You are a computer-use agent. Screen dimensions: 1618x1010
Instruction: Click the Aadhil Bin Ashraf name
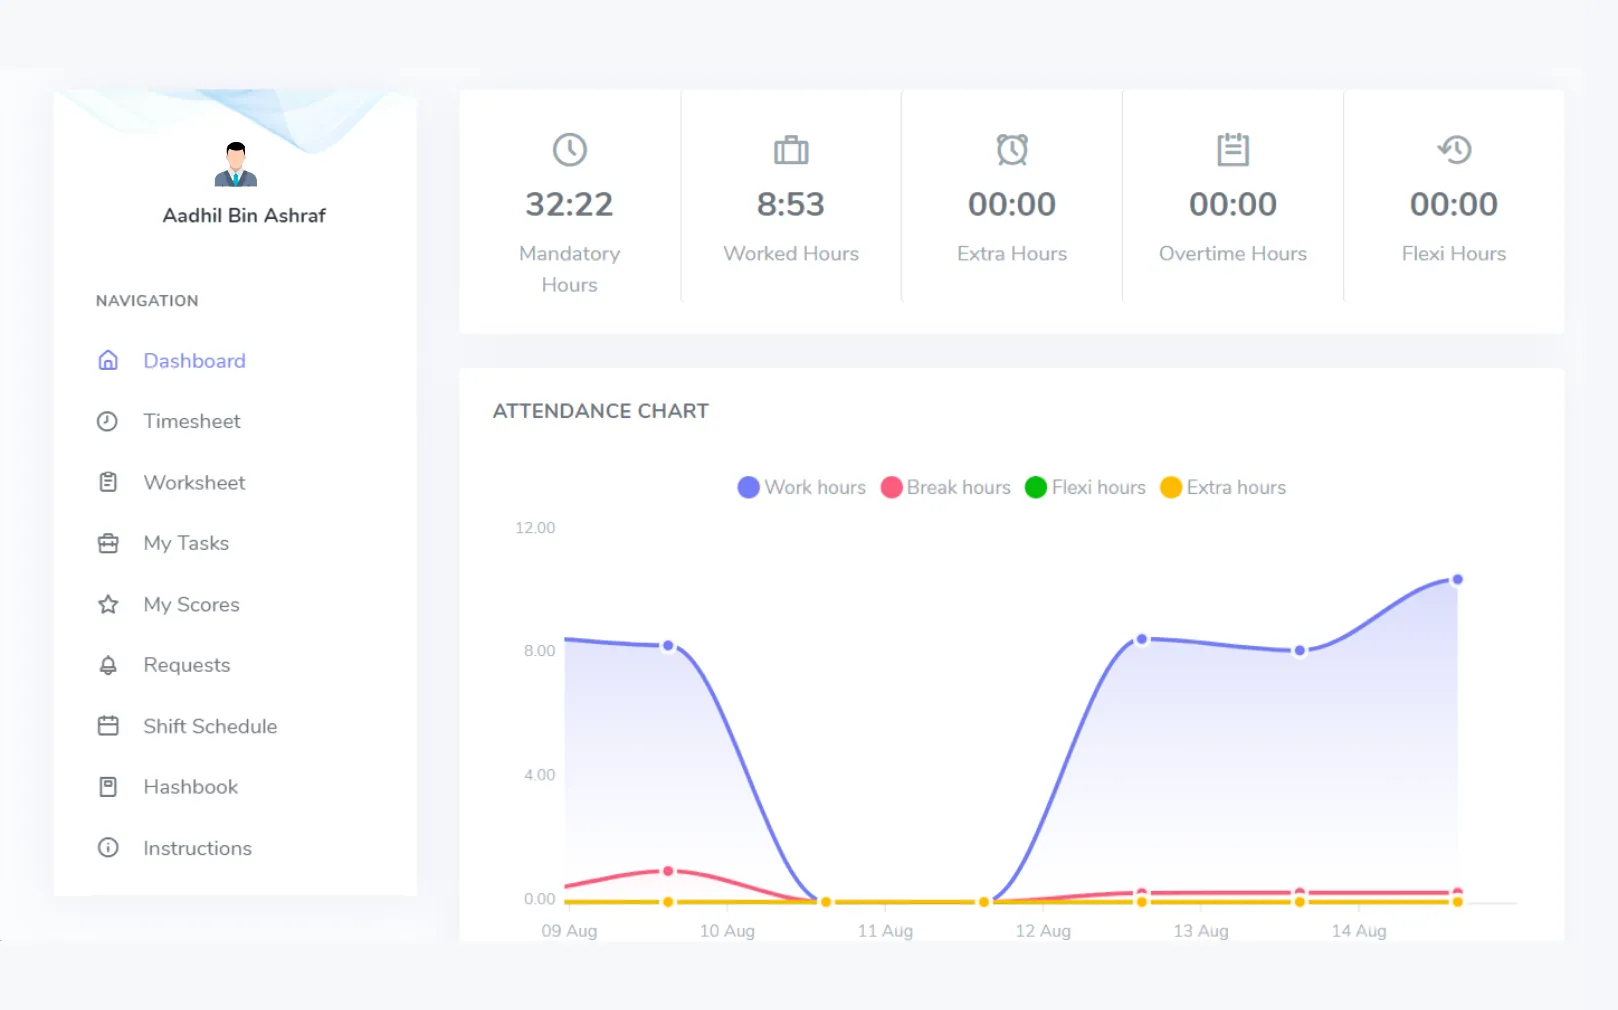coord(244,215)
